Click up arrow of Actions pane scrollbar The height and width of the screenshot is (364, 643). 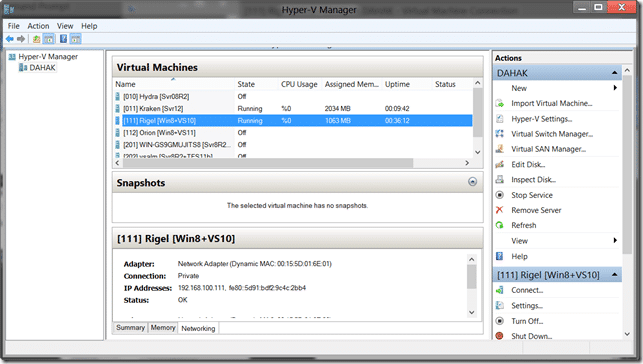click(627, 71)
